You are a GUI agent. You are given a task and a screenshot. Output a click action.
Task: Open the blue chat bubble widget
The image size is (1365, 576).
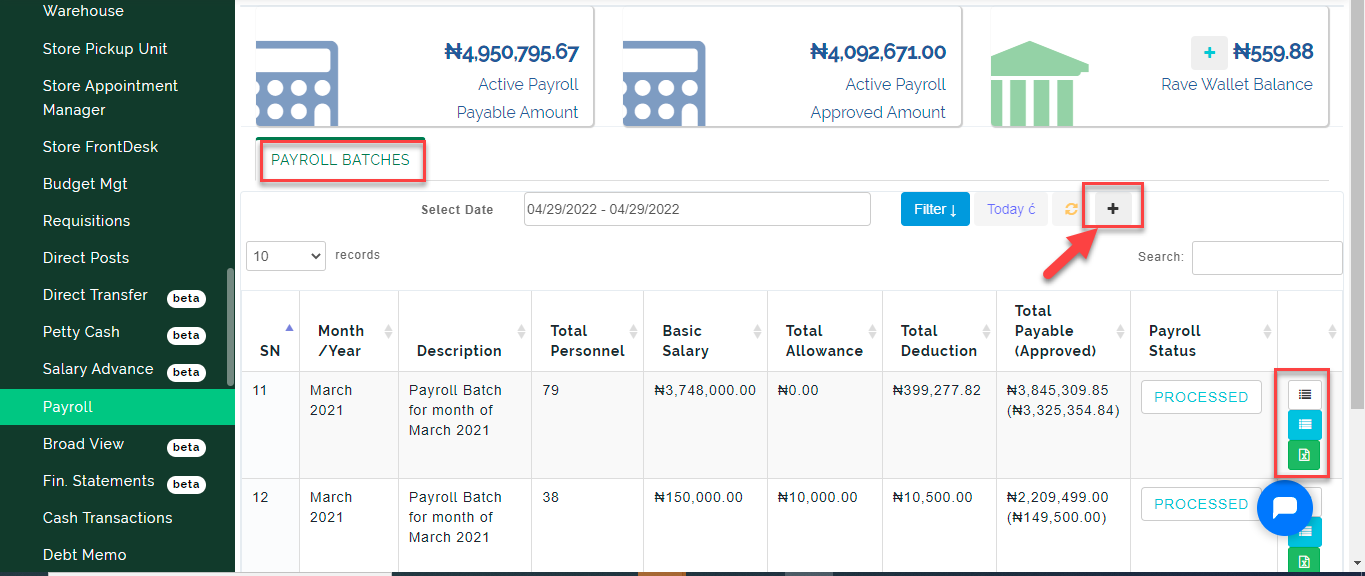(1284, 507)
